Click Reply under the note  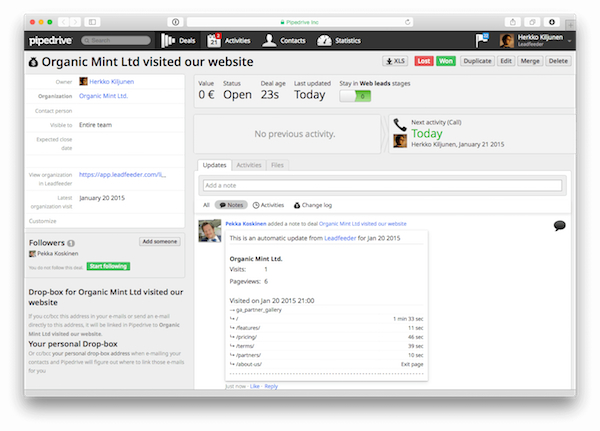[x=271, y=386]
